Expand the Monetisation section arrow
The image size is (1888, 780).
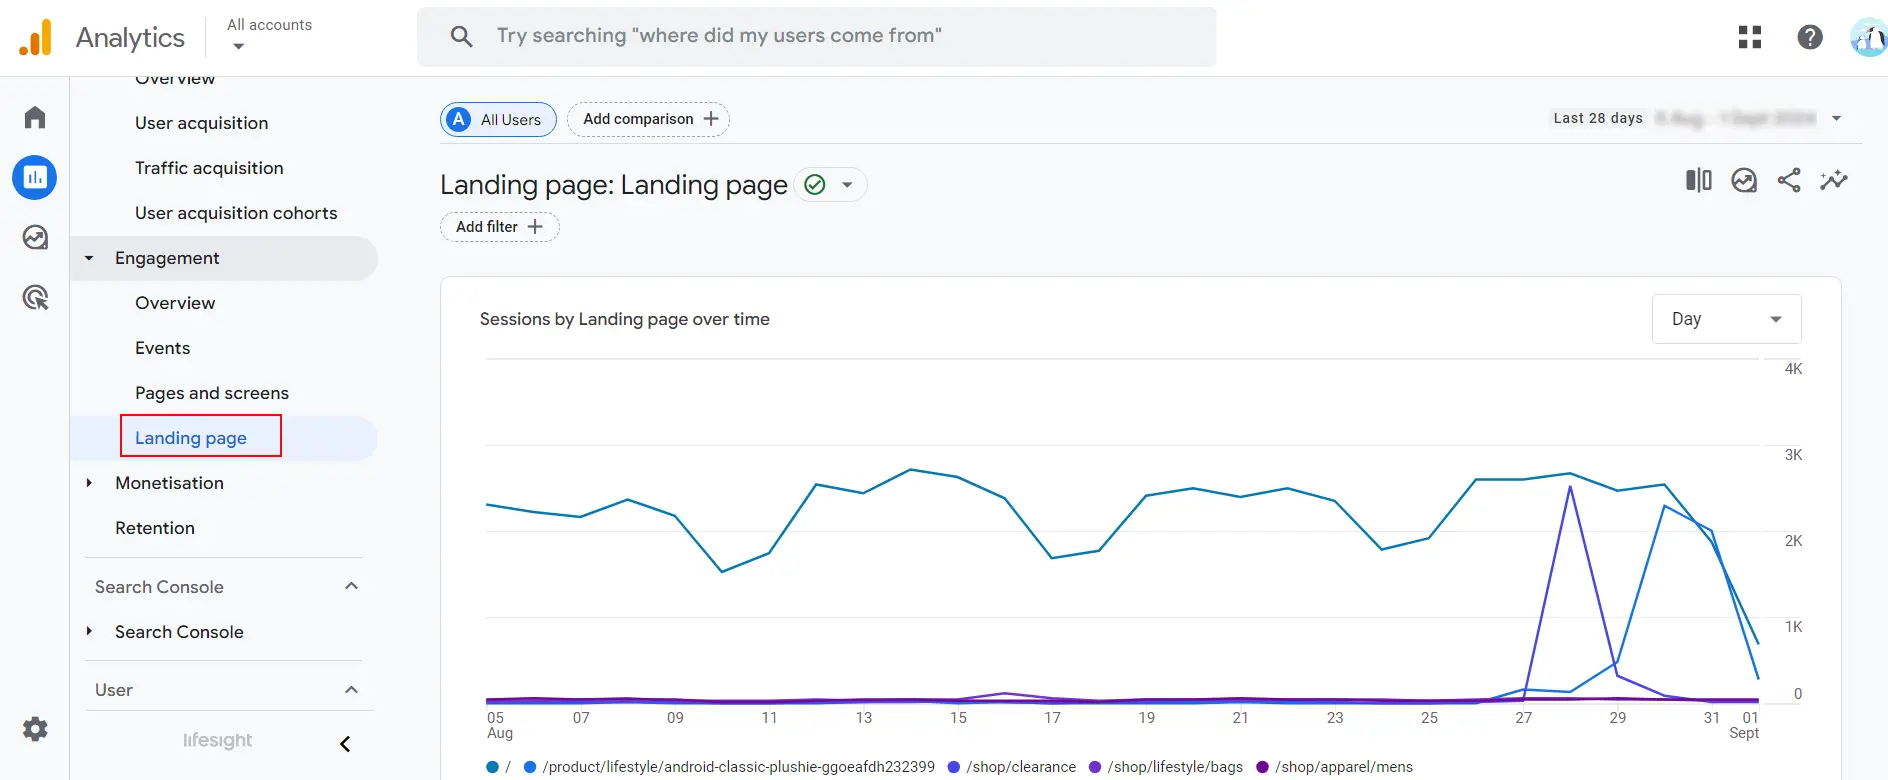point(89,483)
